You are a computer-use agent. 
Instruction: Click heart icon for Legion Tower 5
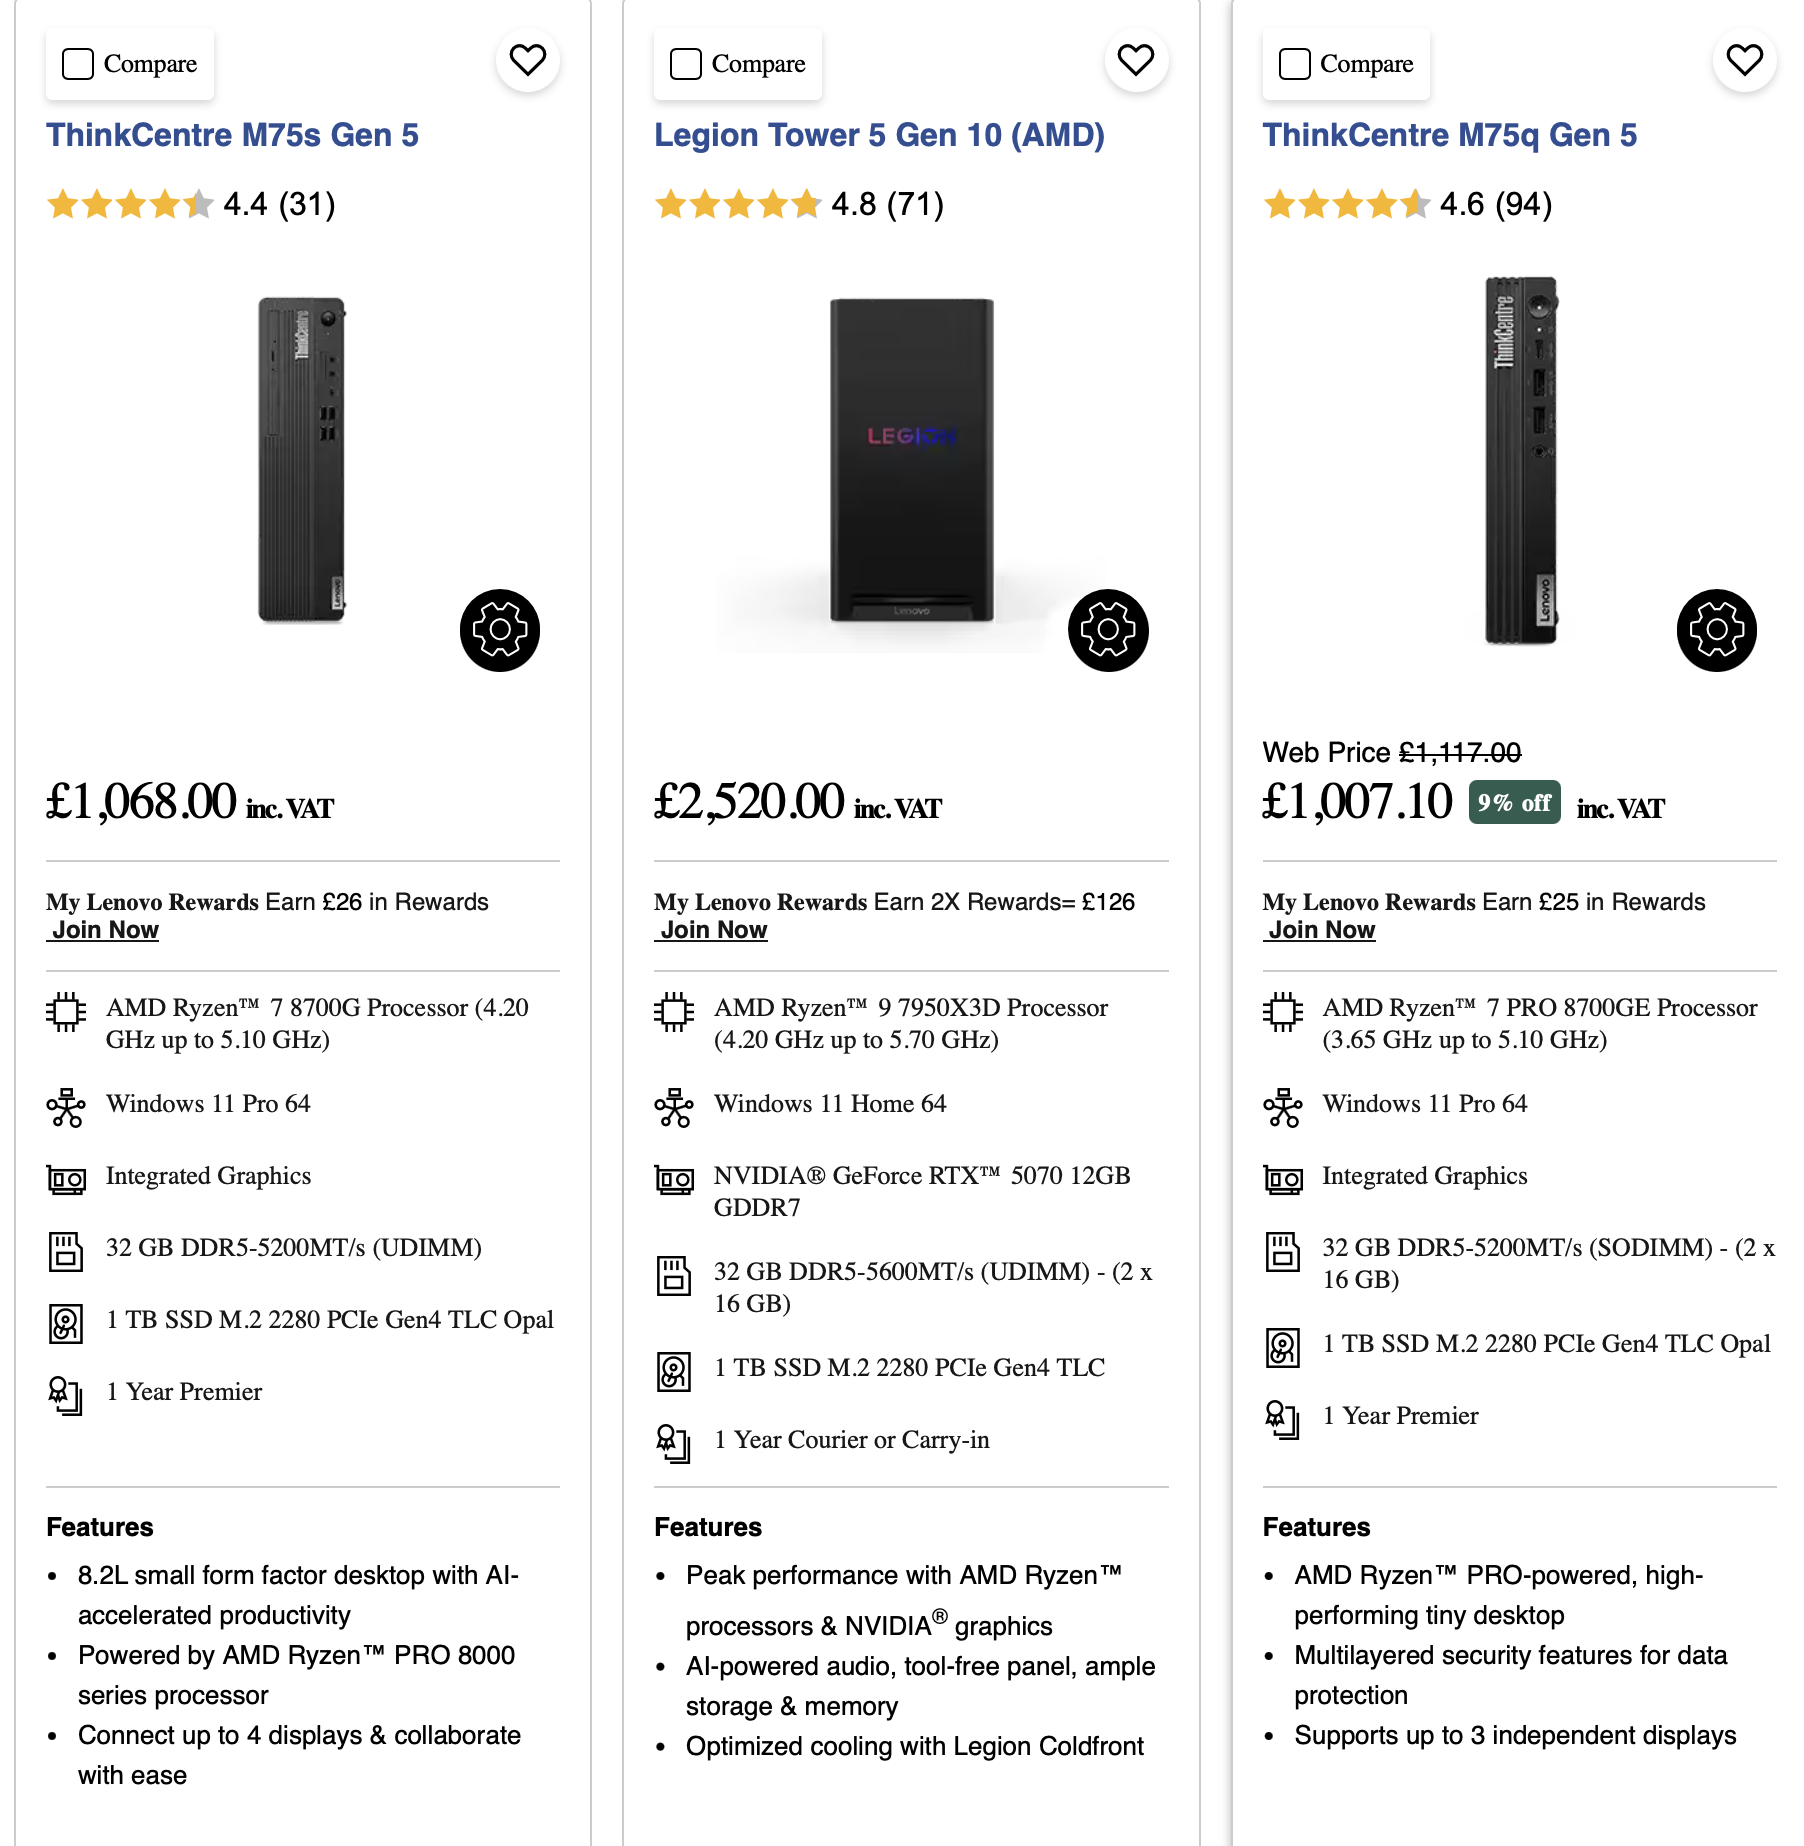tap(1135, 60)
